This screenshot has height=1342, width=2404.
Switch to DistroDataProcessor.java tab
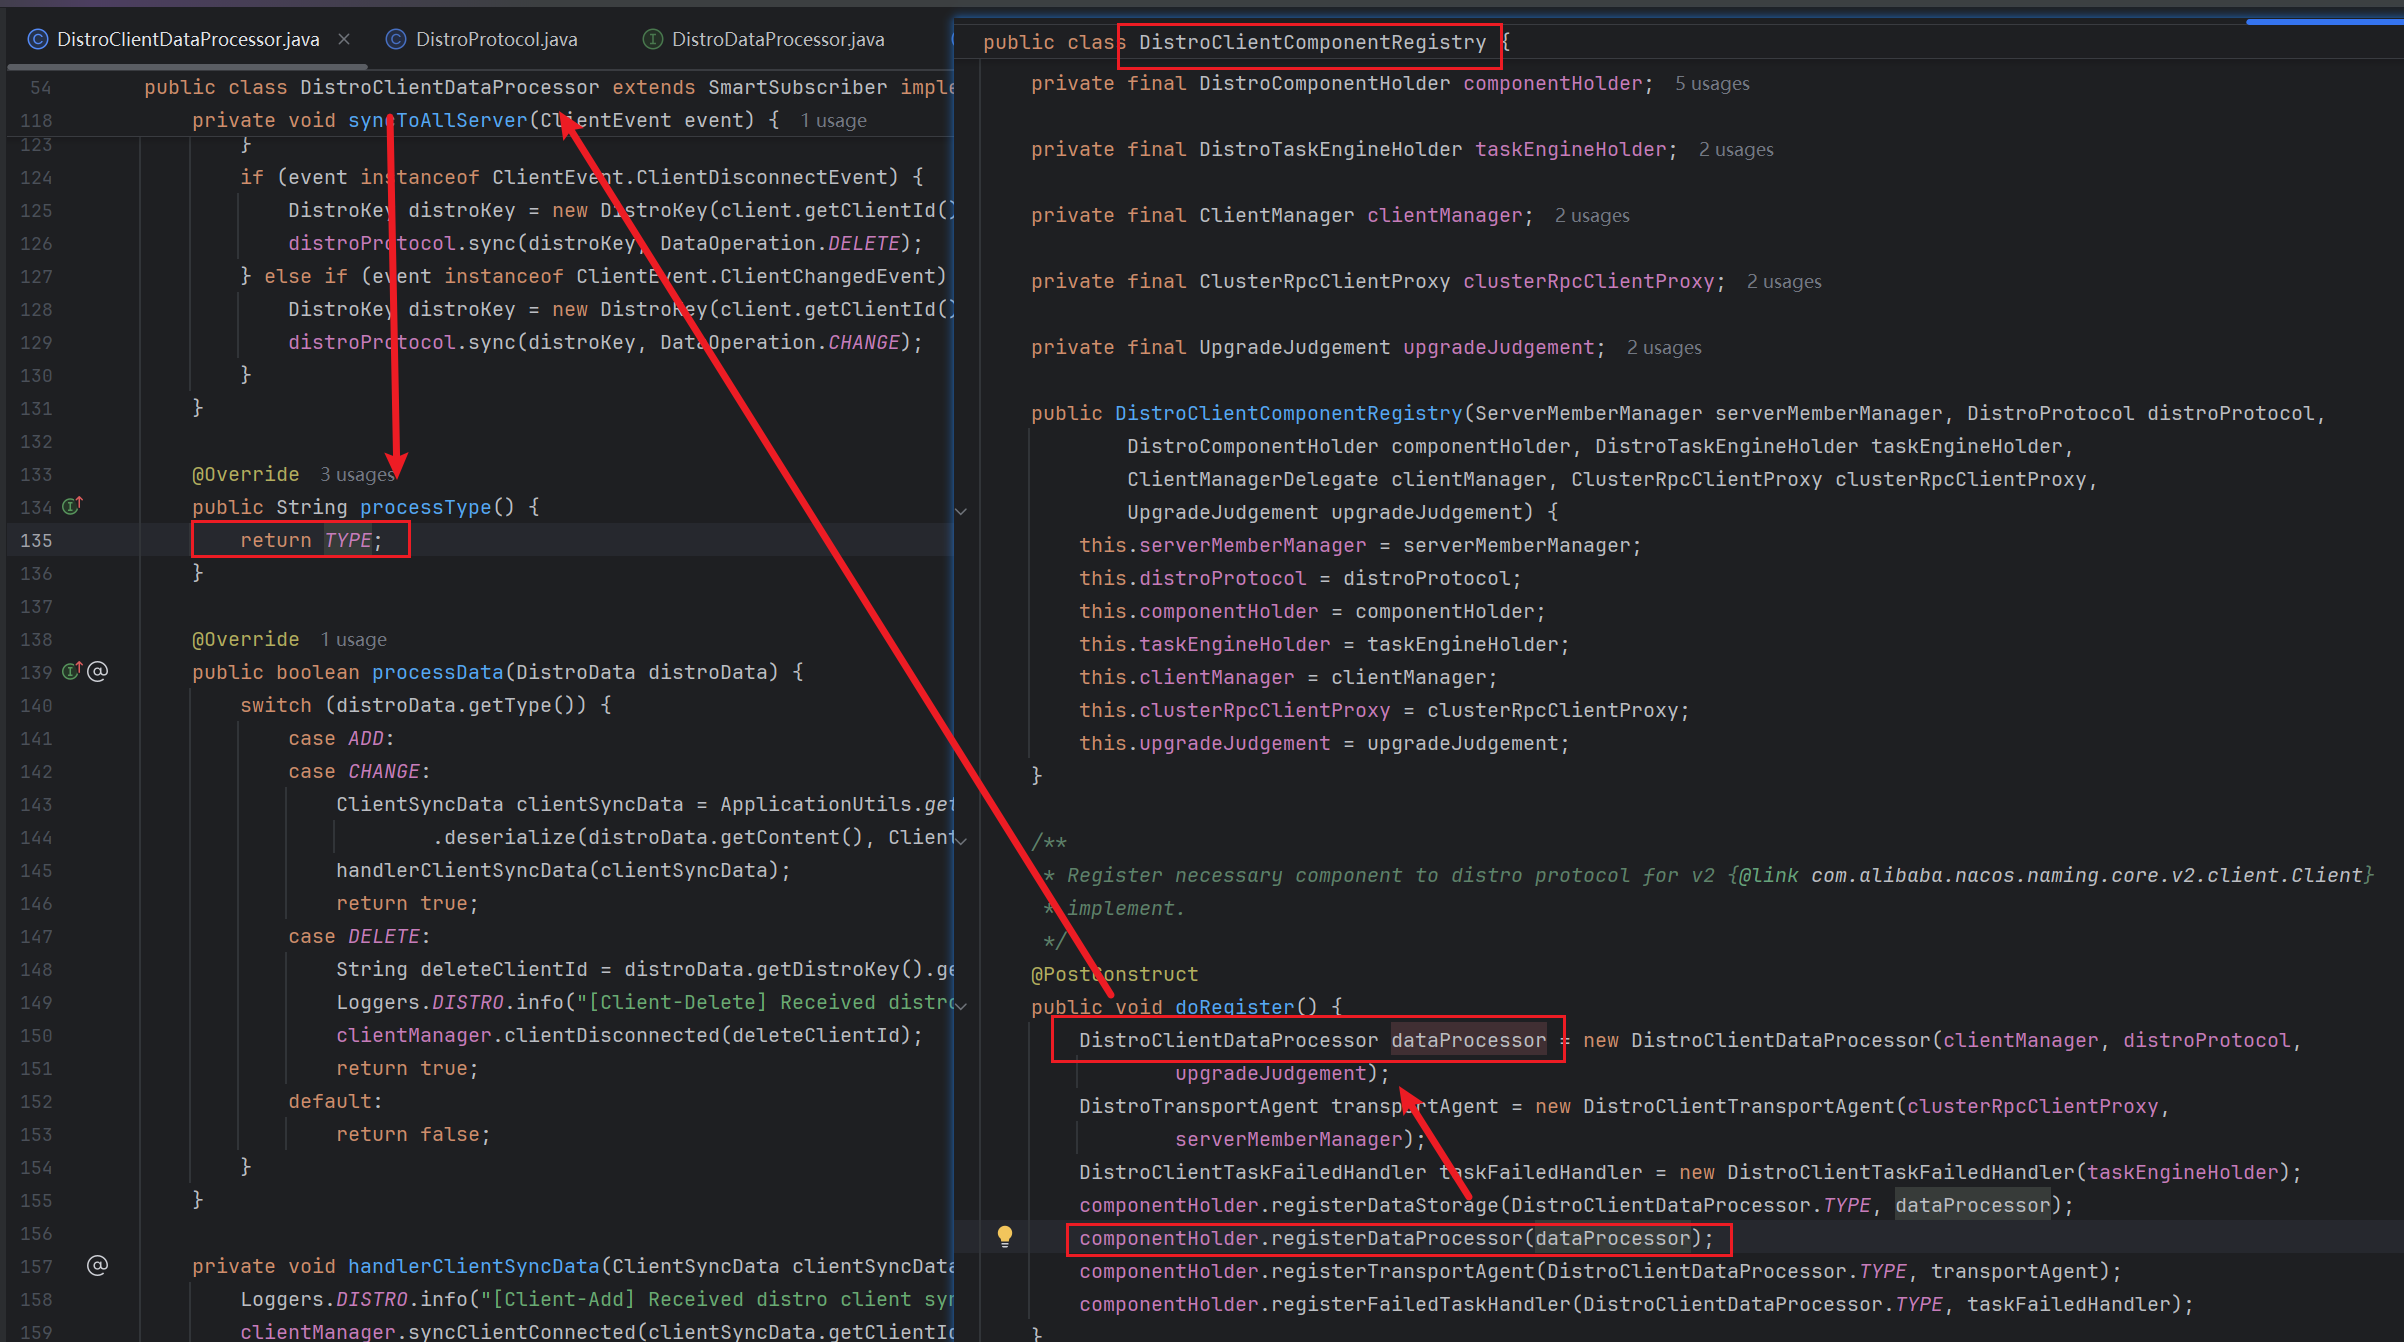(x=777, y=39)
